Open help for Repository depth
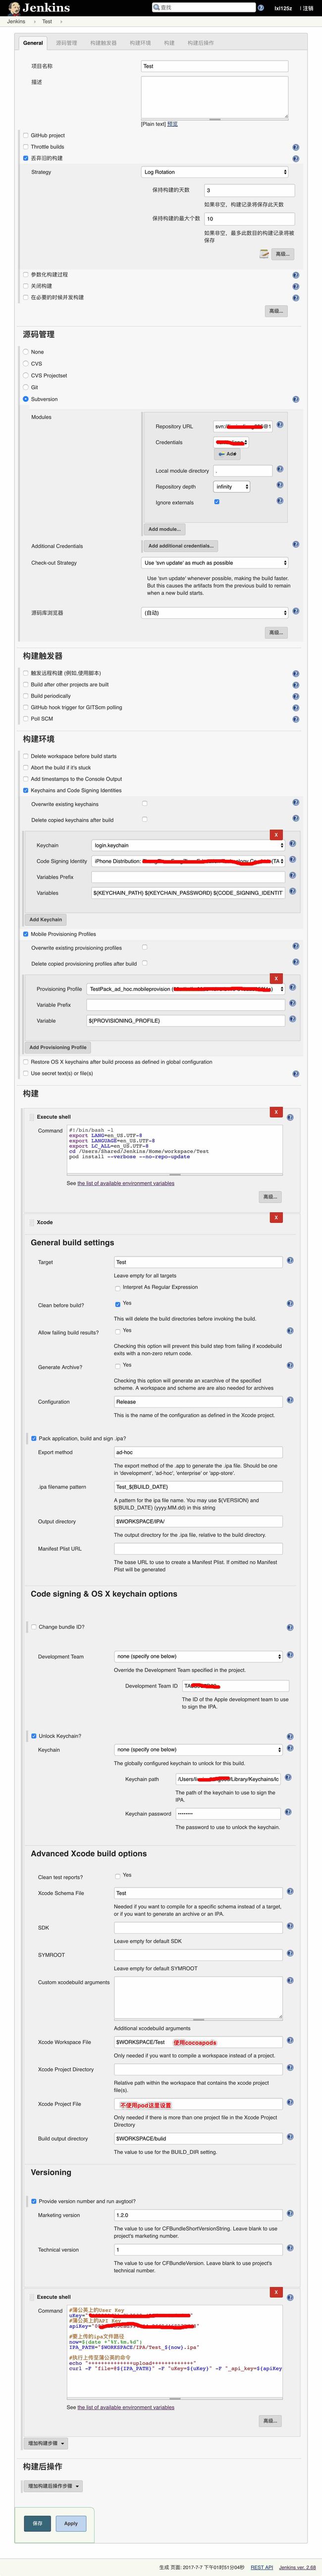Viewport: 322px width, 2576px height. pos(280,486)
